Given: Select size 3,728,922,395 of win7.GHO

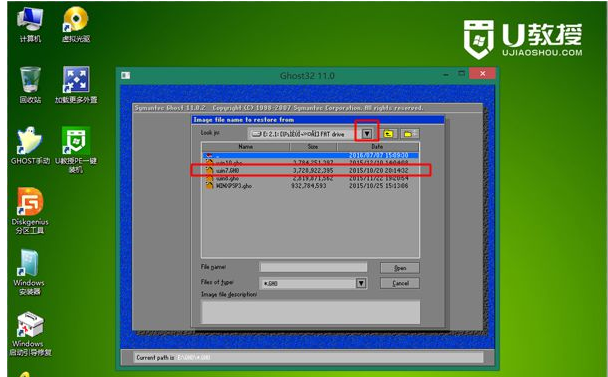Looking at the screenshot, I should tap(313, 170).
